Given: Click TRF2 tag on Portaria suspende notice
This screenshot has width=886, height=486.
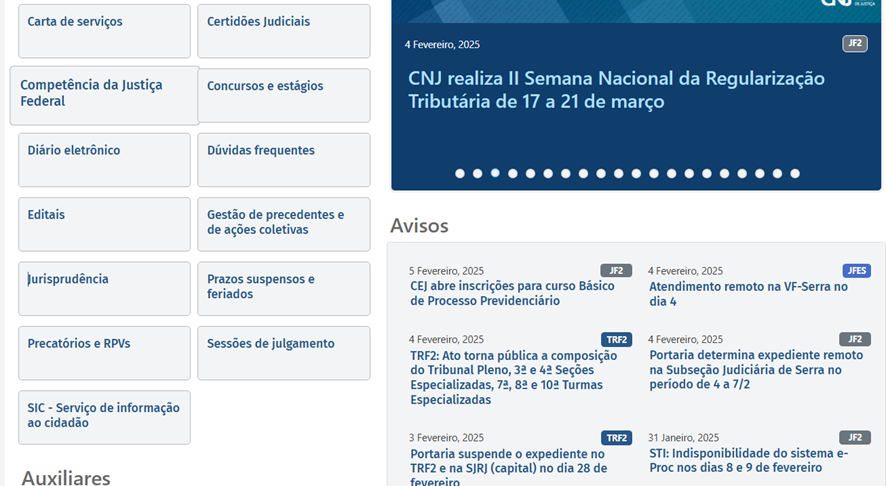Looking at the screenshot, I should point(616,438).
